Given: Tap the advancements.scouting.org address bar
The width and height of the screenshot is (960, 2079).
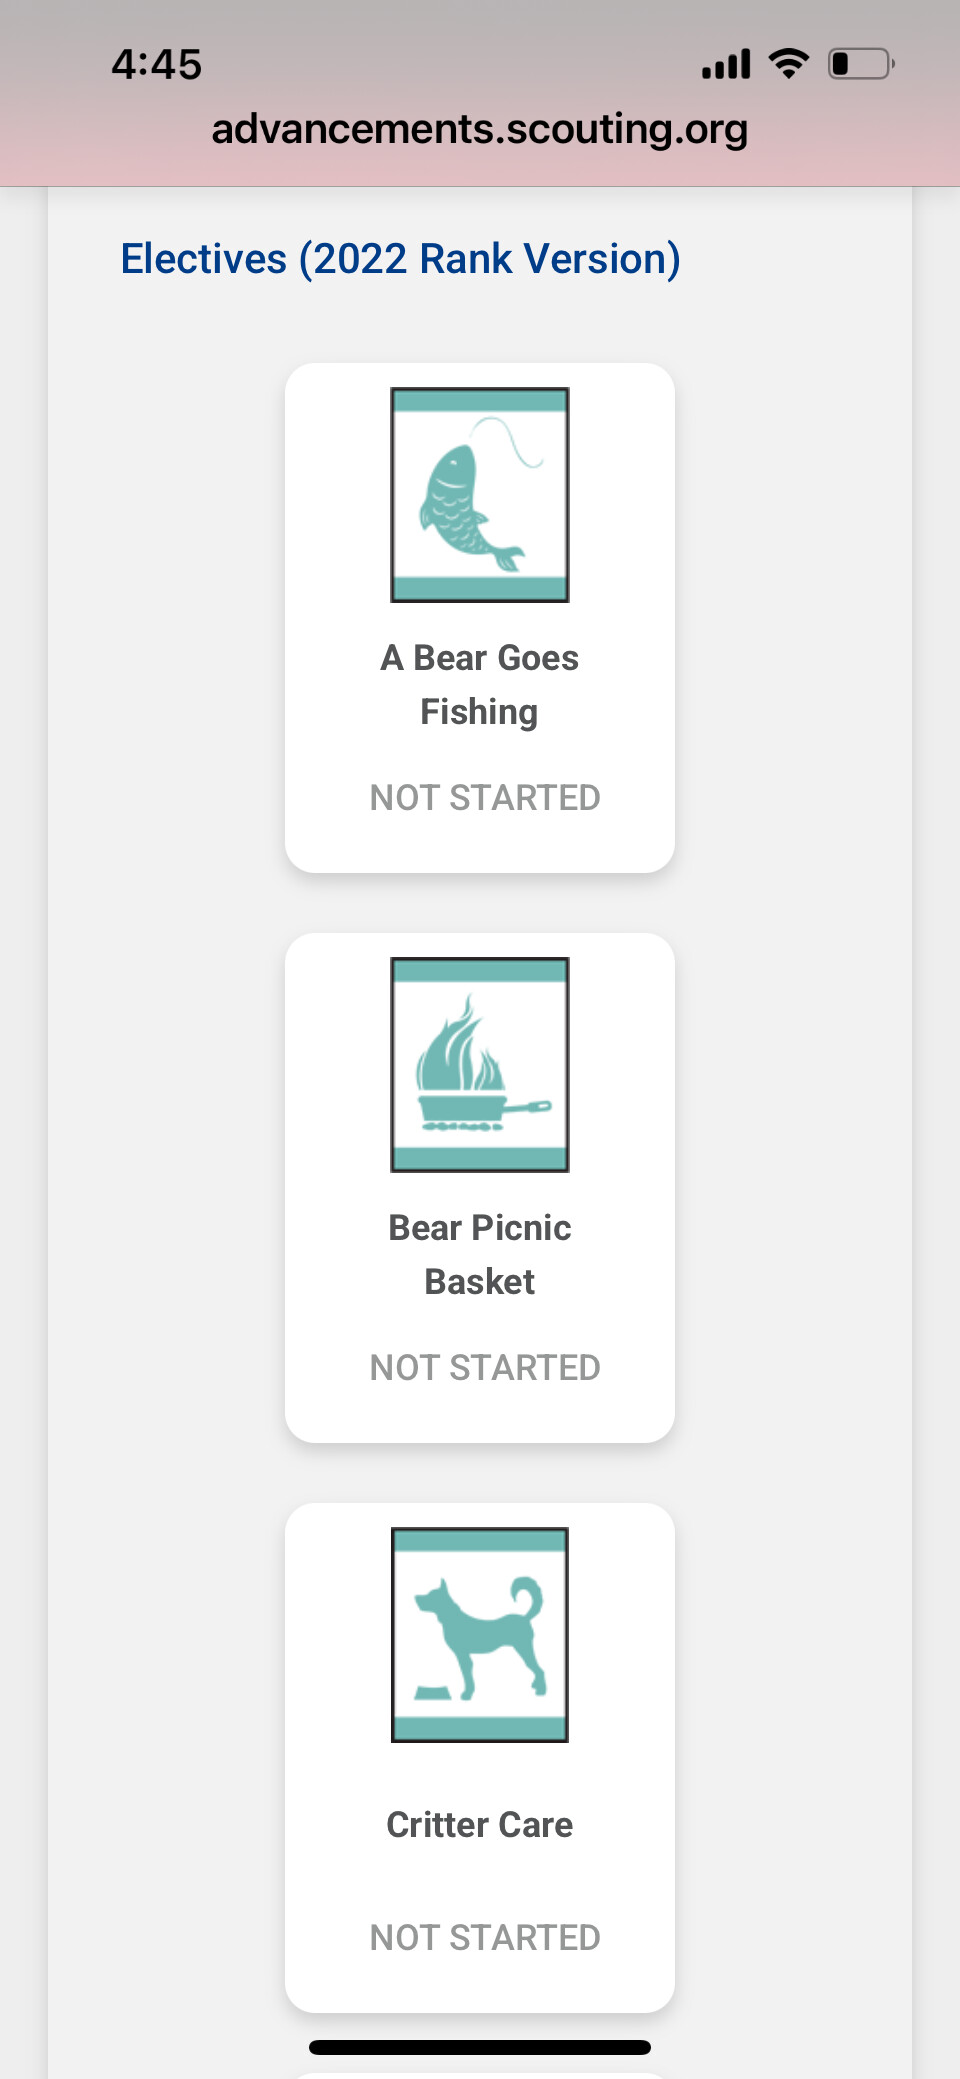Looking at the screenshot, I should [x=480, y=129].
